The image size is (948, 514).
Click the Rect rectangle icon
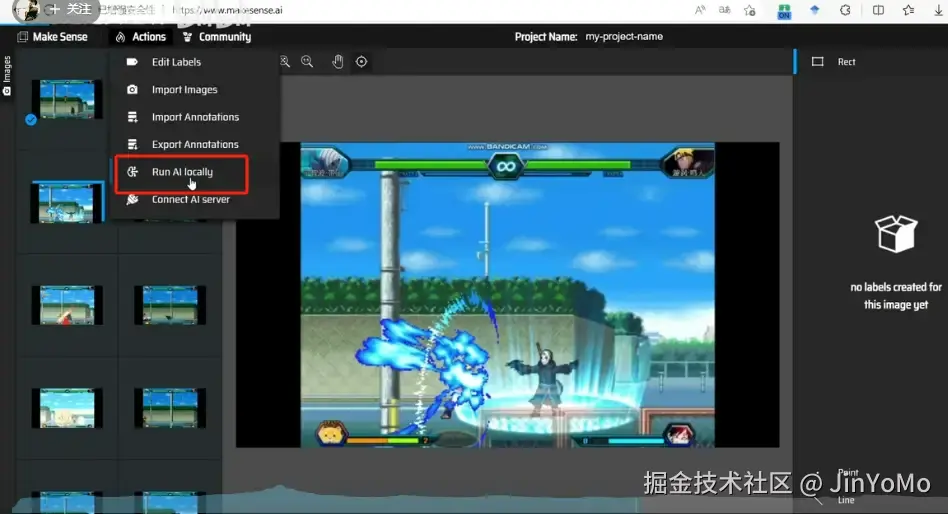(x=817, y=62)
